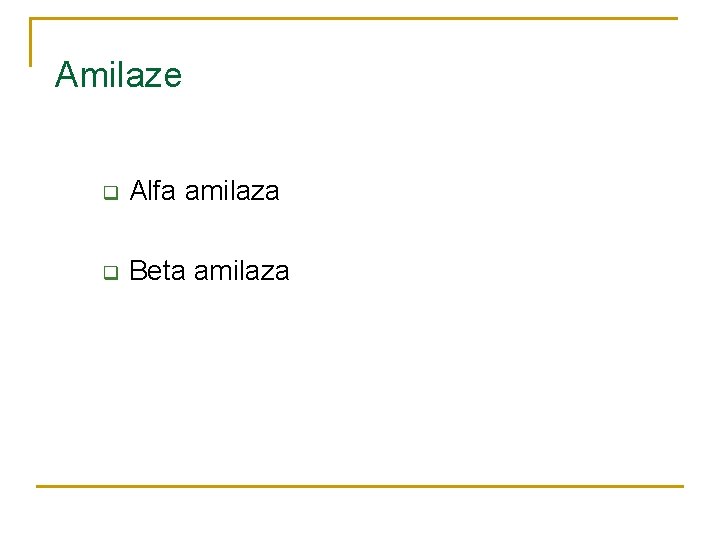Click the middle of the bottom gold line
The width and height of the screenshot is (720, 540).
(x=360, y=486)
